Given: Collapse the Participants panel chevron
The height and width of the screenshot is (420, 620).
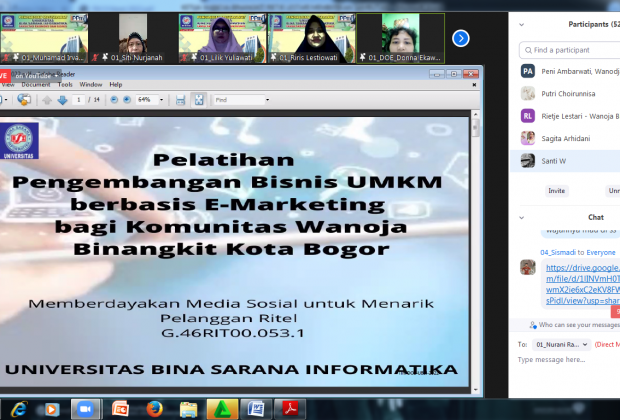Looking at the screenshot, I should pos(522,24).
